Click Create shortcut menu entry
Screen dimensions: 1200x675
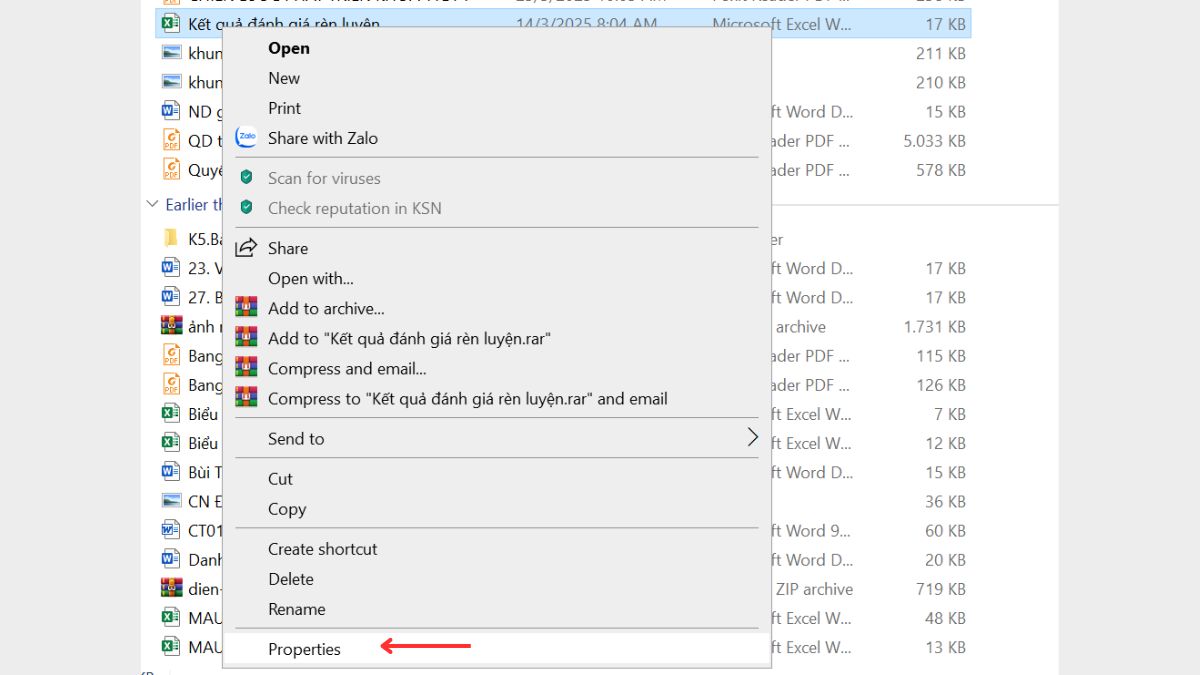click(322, 549)
